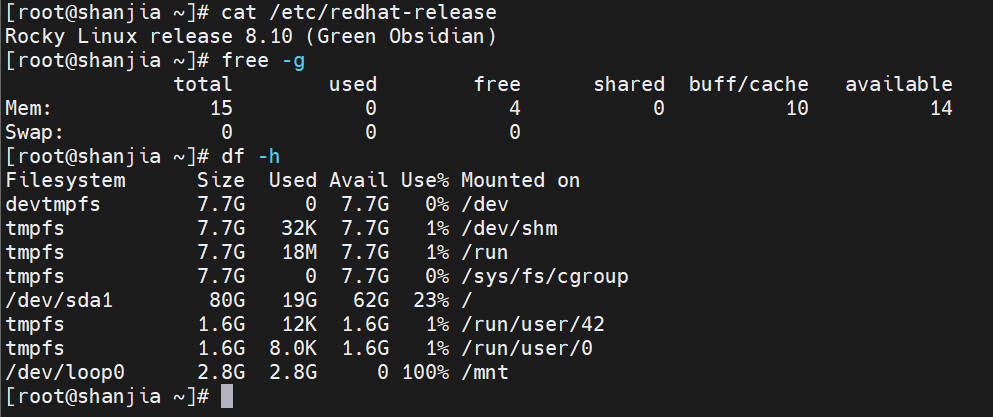
Task: Click the 'available' column header
Action: point(898,85)
